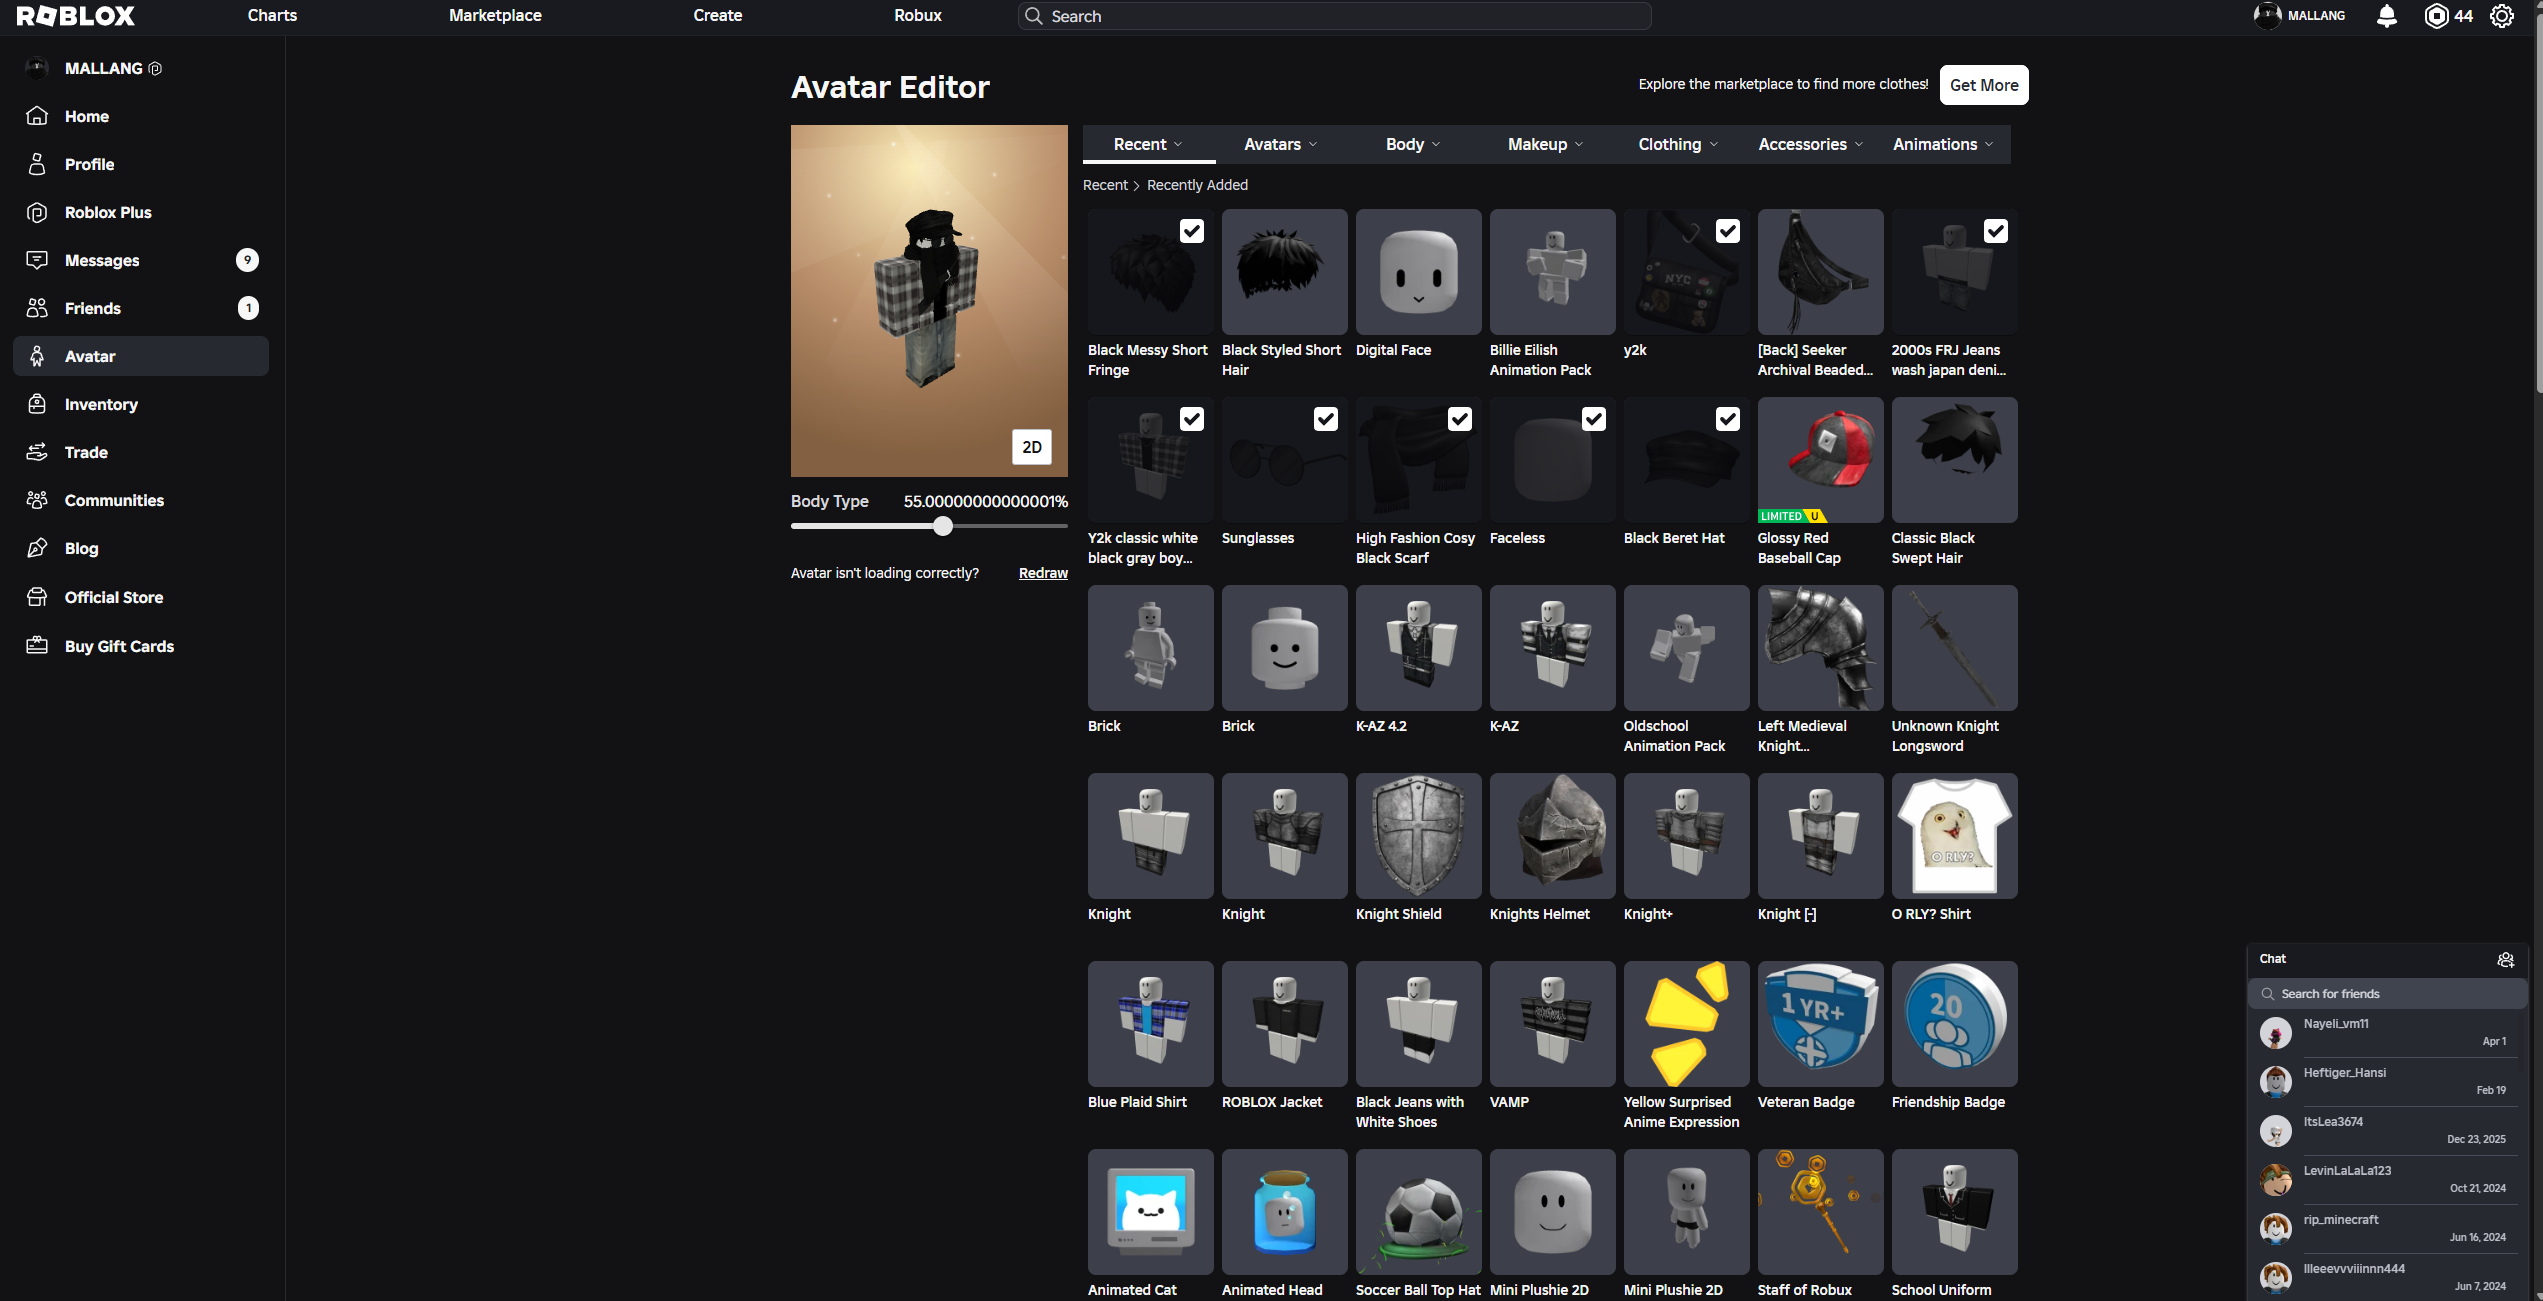Expand the Clothing dropdown
This screenshot has width=2543, height=1301.
[x=1679, y=144]
